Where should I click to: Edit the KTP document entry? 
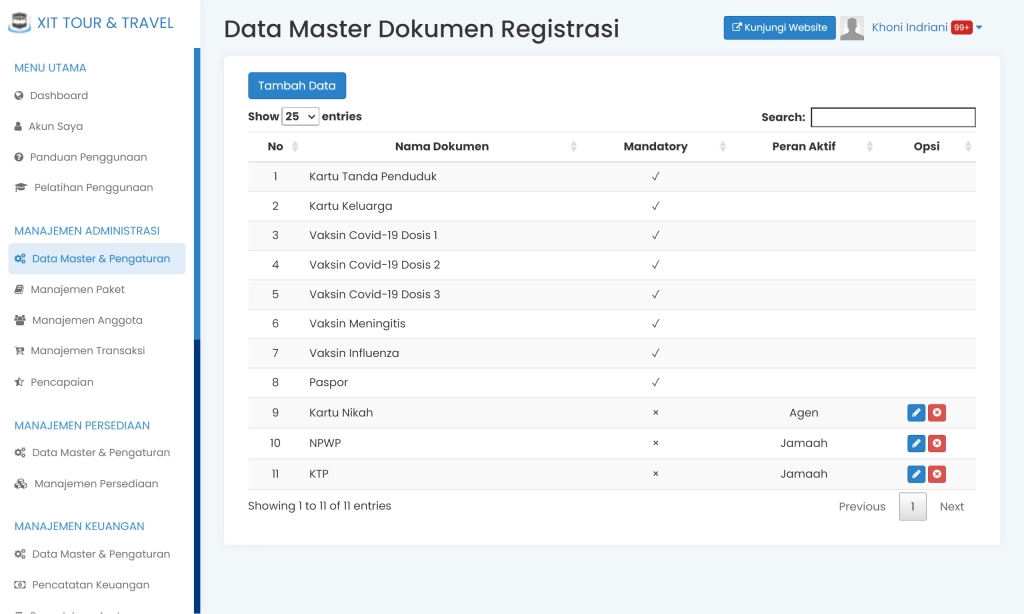[x=916, y=473]
